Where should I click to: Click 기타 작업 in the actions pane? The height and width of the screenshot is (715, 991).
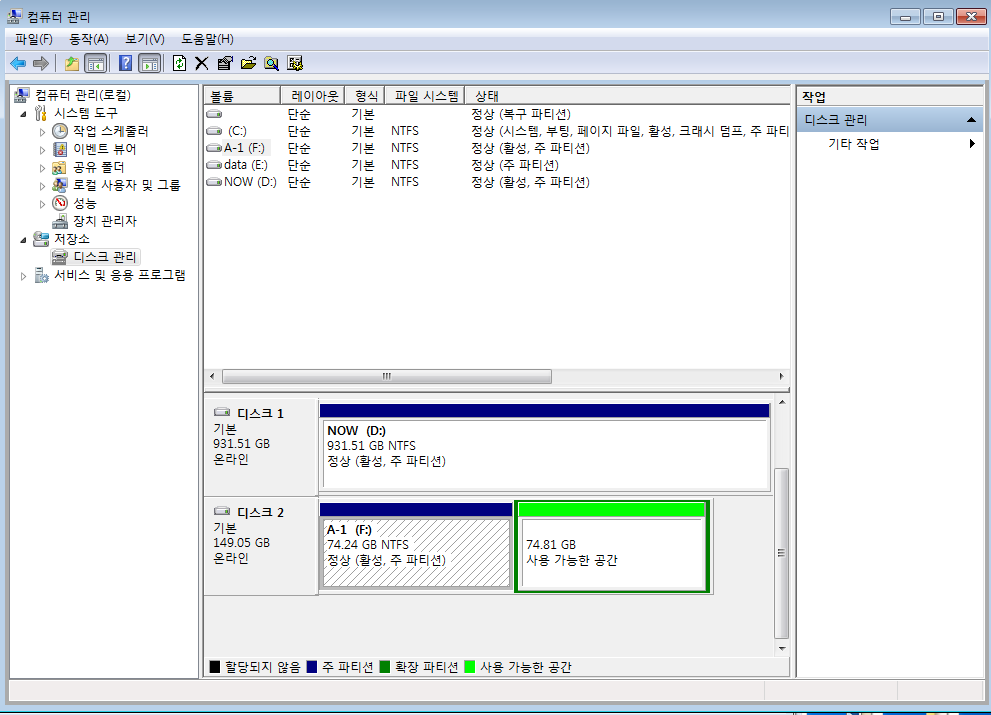click(x=854, y=144)
